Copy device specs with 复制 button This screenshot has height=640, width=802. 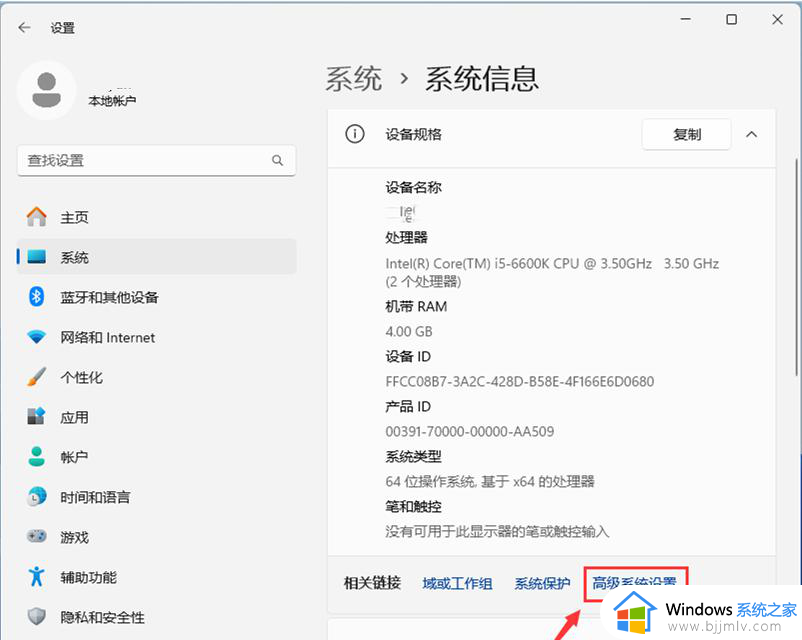pos(686,135)
